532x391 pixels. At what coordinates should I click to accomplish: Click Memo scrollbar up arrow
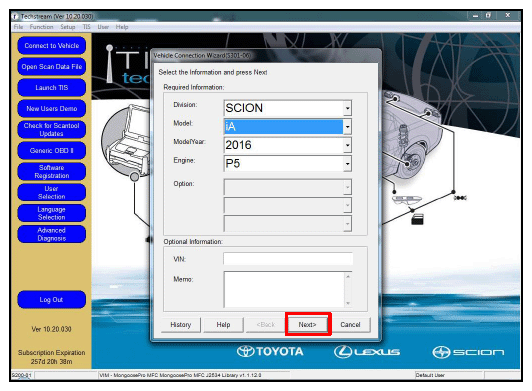click(348, 276)
